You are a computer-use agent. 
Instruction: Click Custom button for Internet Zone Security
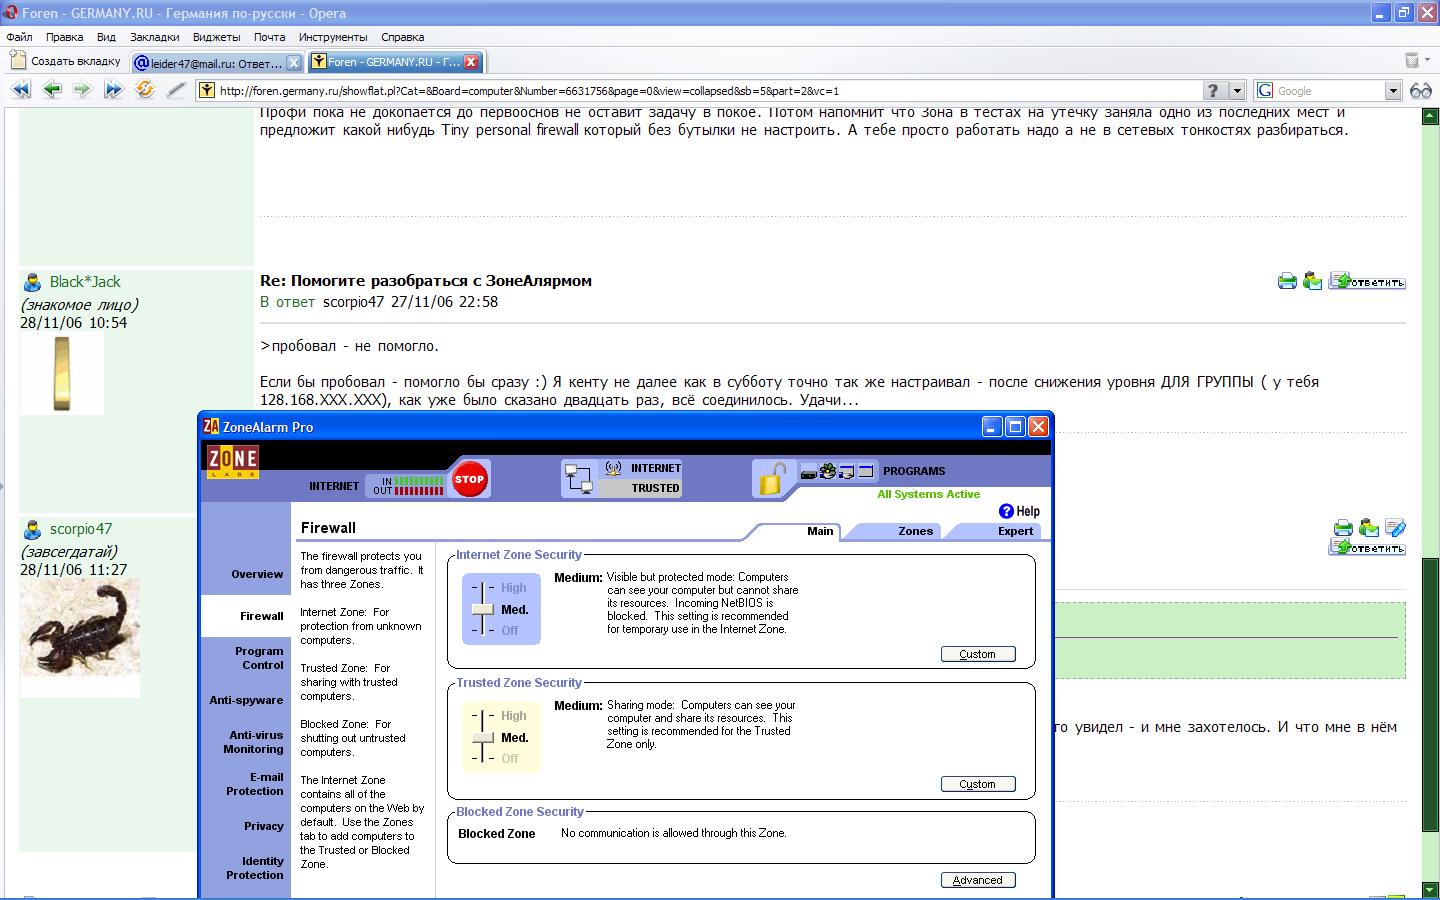click(x=977, y=654)
